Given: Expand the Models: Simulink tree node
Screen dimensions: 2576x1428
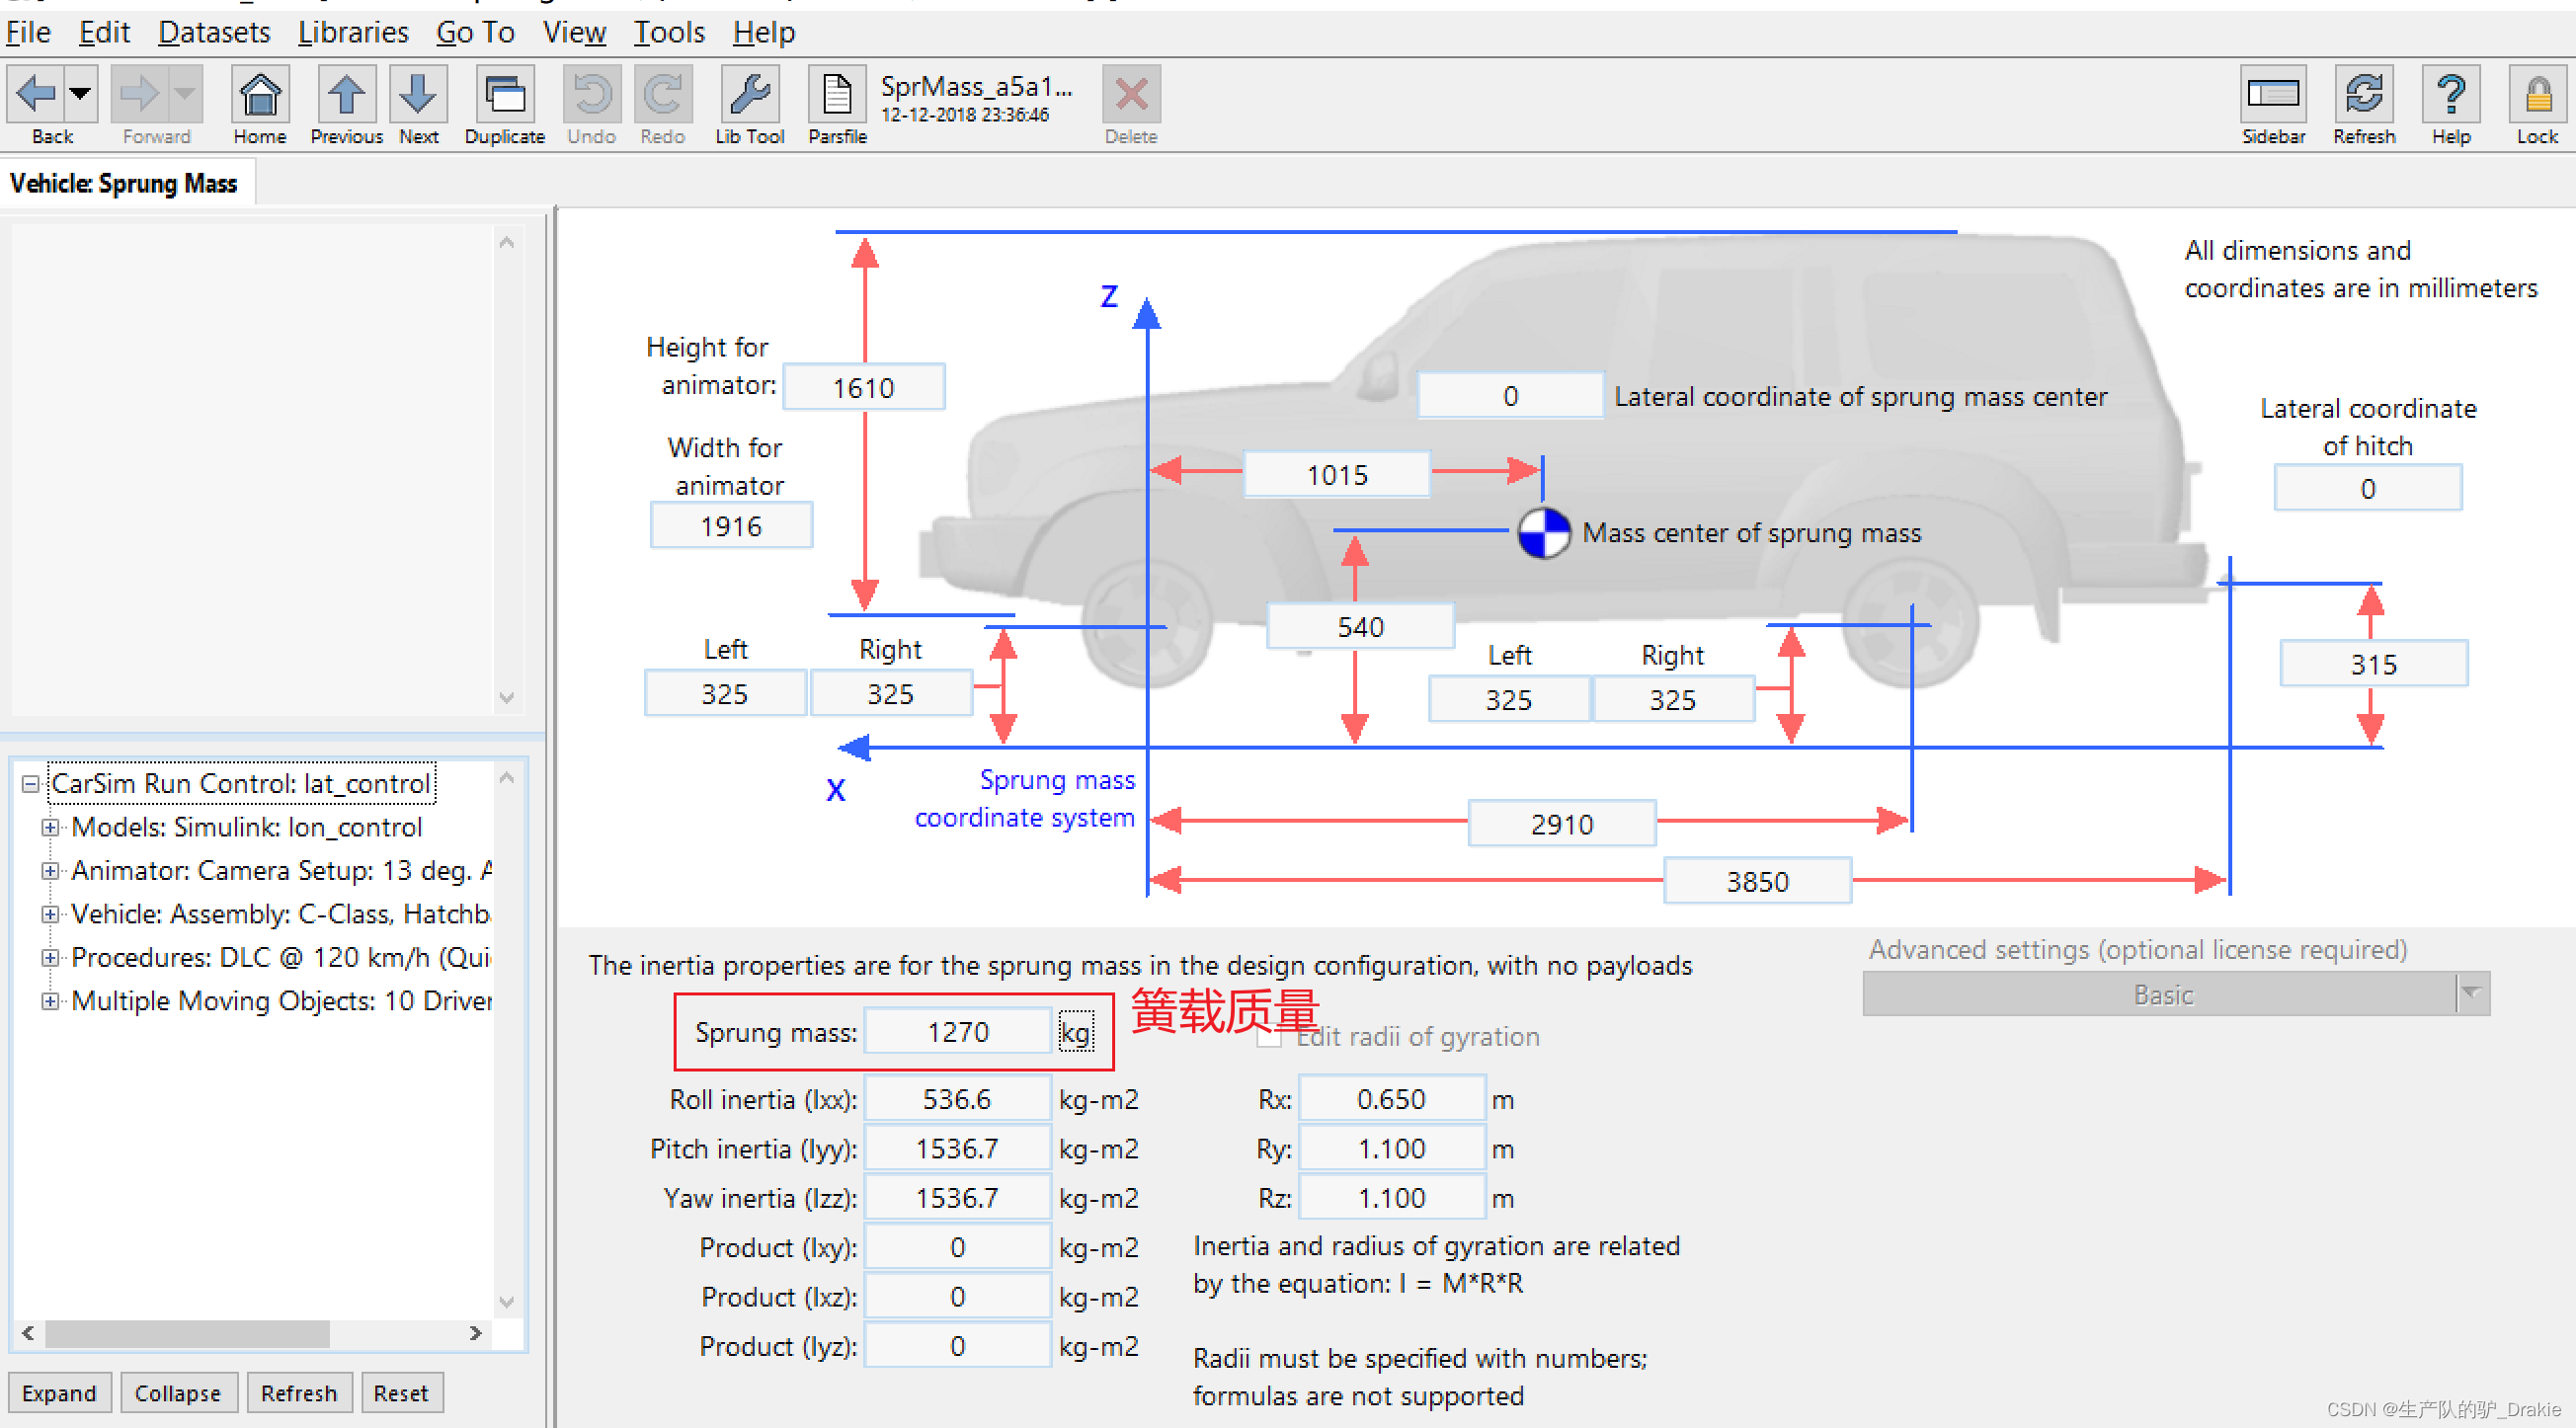Looking at the screenshot, I should pyautogui.click(x=49, y=827).
